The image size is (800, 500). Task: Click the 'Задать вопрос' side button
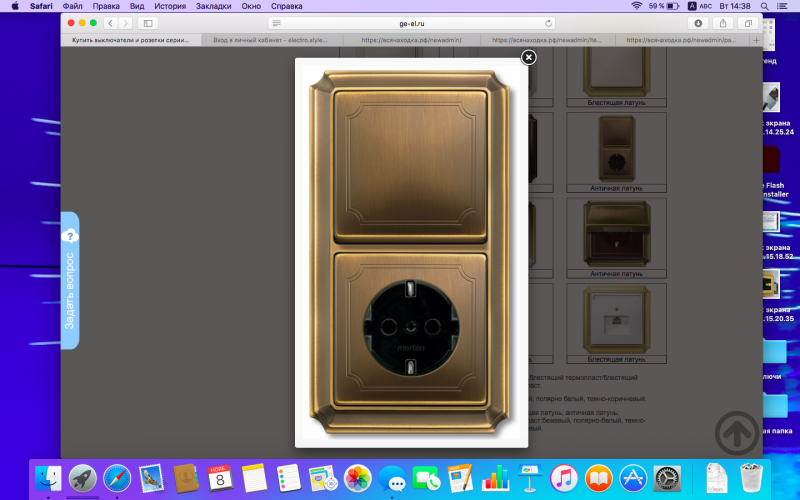(x=69, y=281)
